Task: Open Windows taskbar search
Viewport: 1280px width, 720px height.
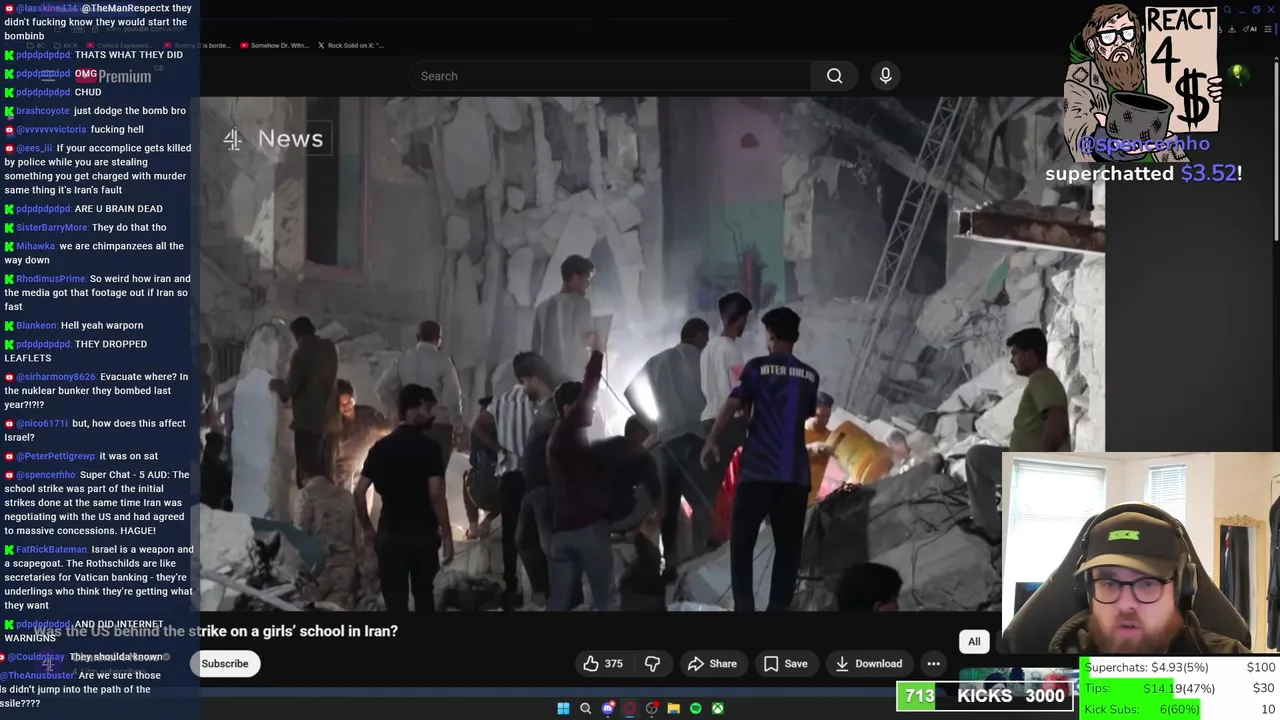Action: [x=585, y=708]
